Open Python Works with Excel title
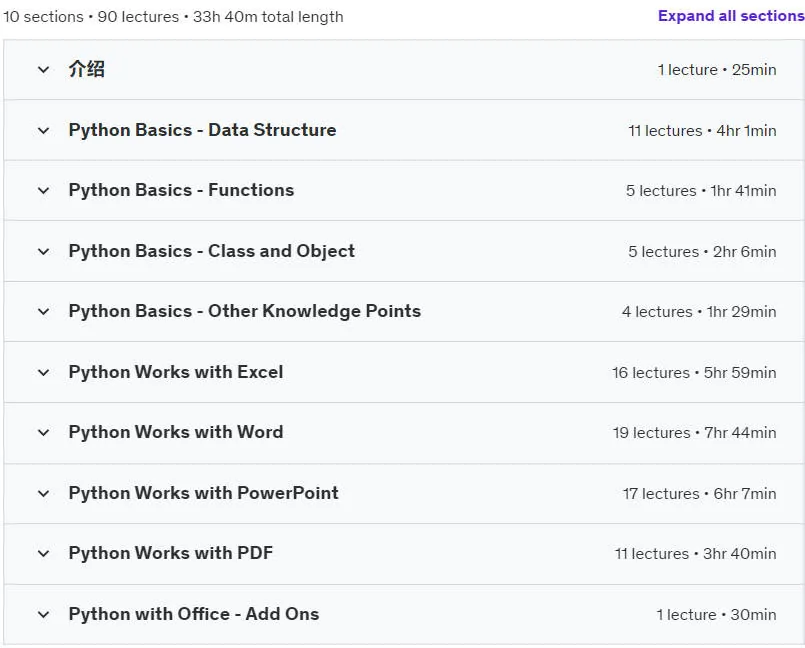805x648 pixels. click(x=176, y=372)
